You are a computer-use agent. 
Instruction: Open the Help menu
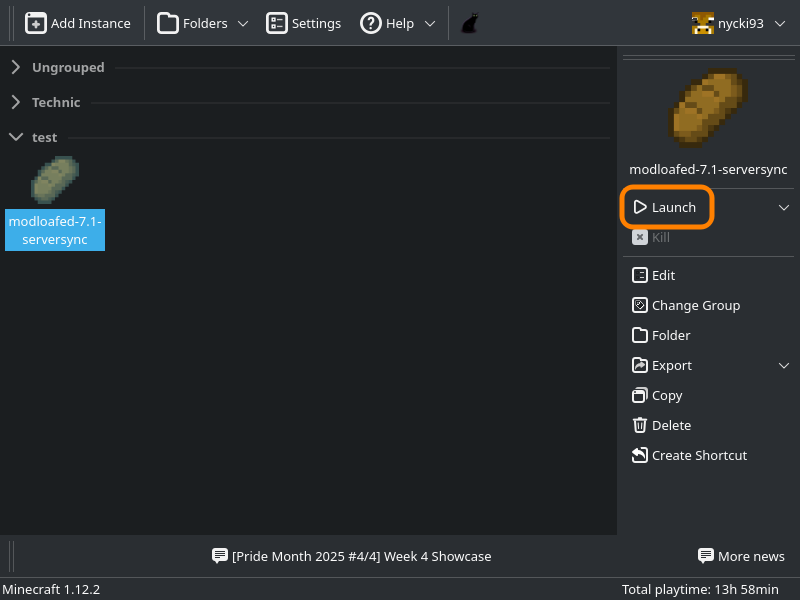[398, 23]
